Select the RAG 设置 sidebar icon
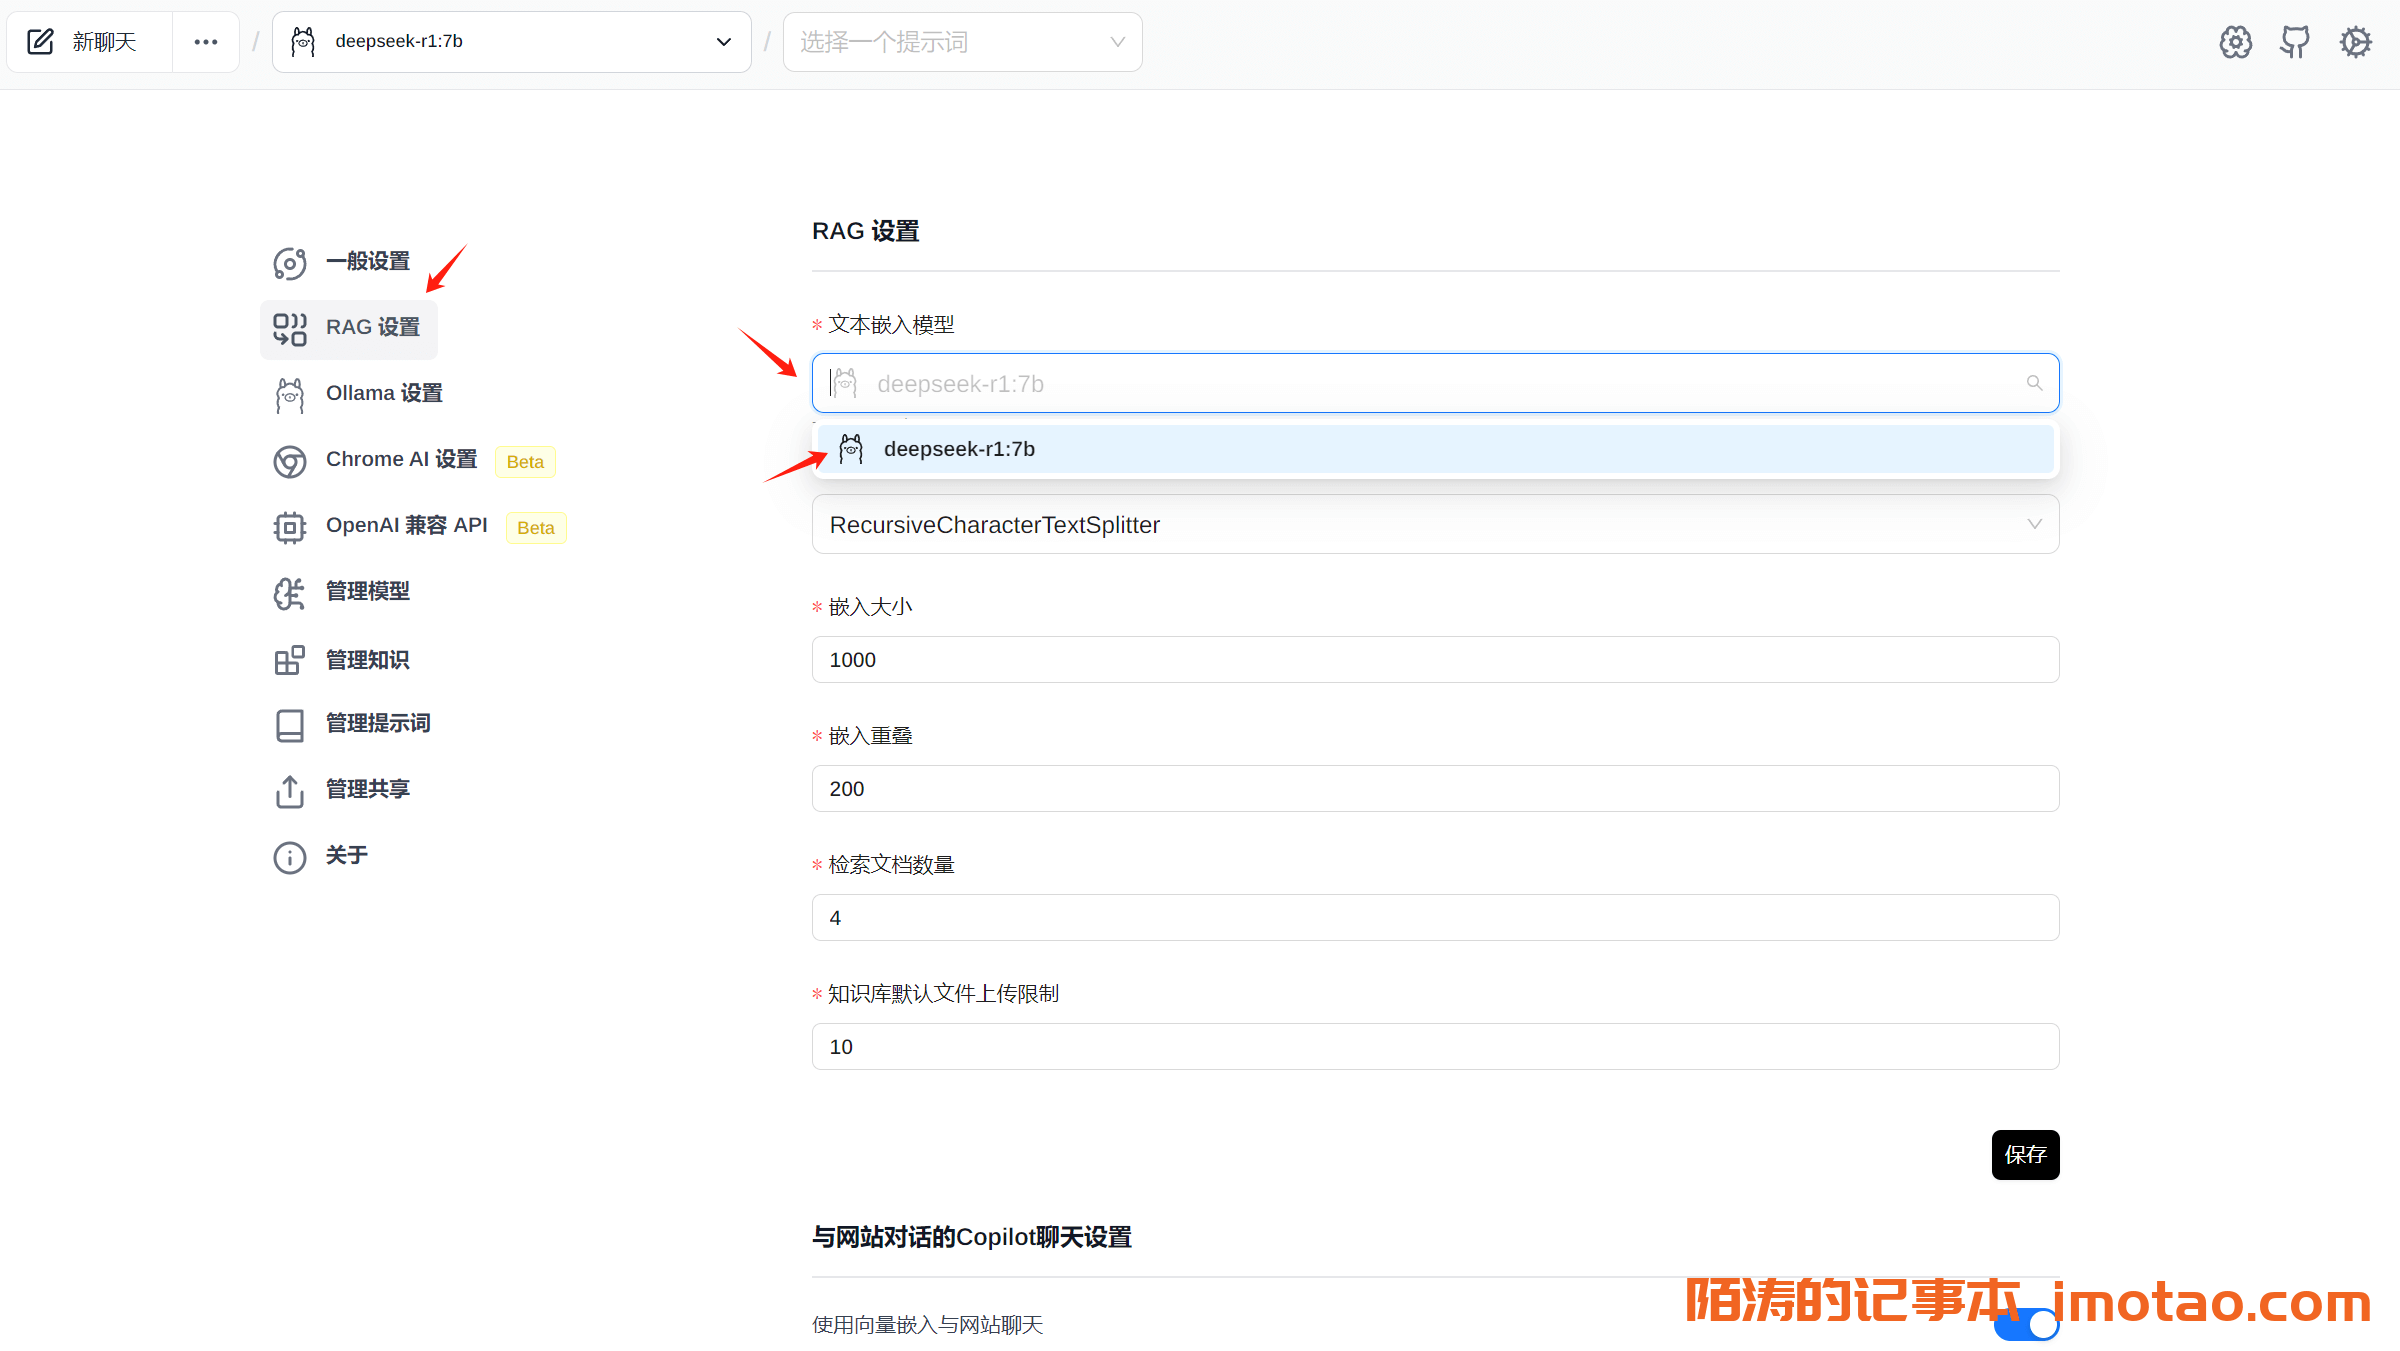The width and height of the screenshot is (2400, 1351). click(x=290, y=328)
